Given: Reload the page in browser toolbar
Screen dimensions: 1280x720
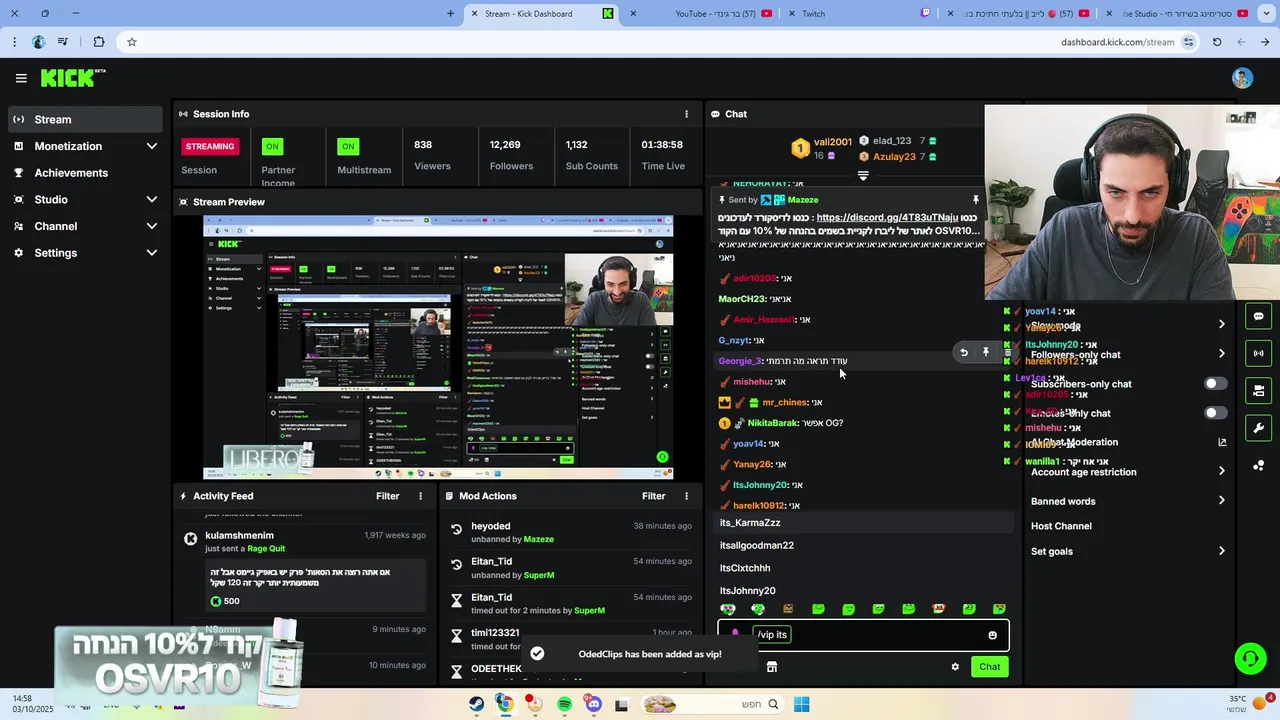Looking at the screenshot, I should point(1217,42).
